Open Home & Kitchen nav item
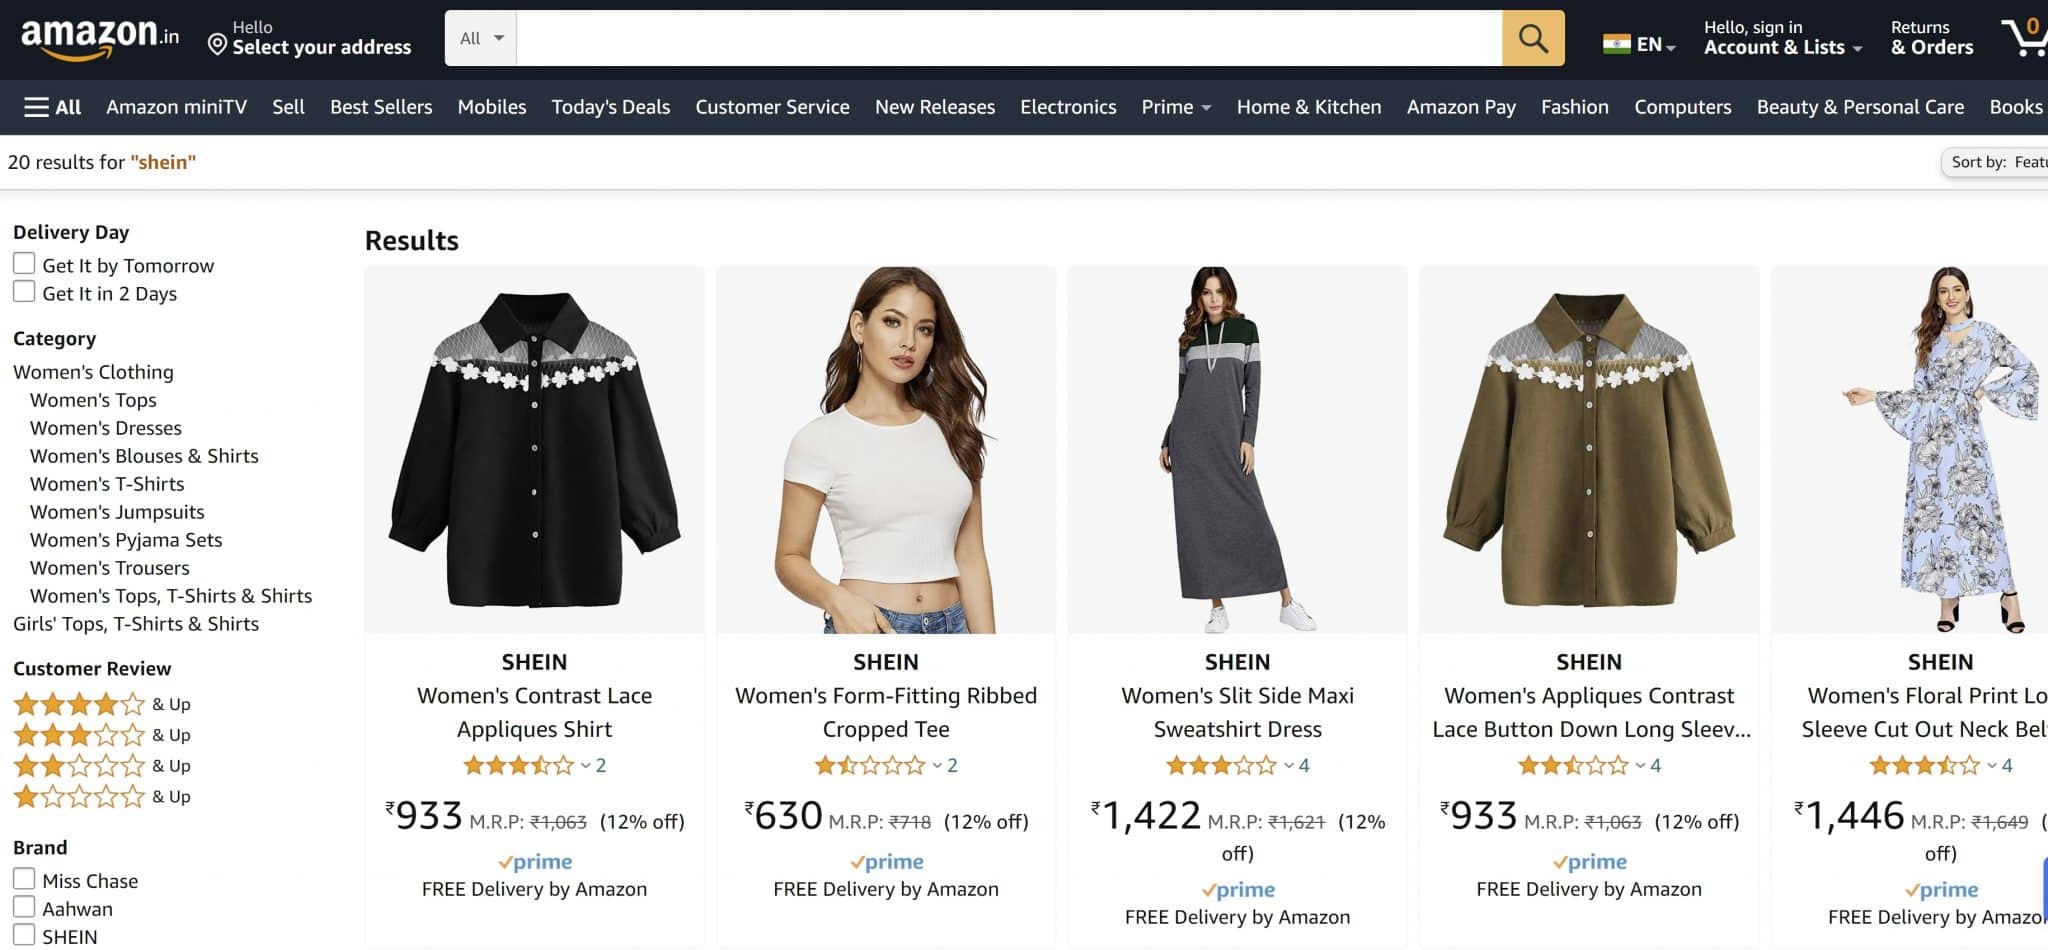The width and height of the screenshot is (2048, 950). tap(1309, 107)
